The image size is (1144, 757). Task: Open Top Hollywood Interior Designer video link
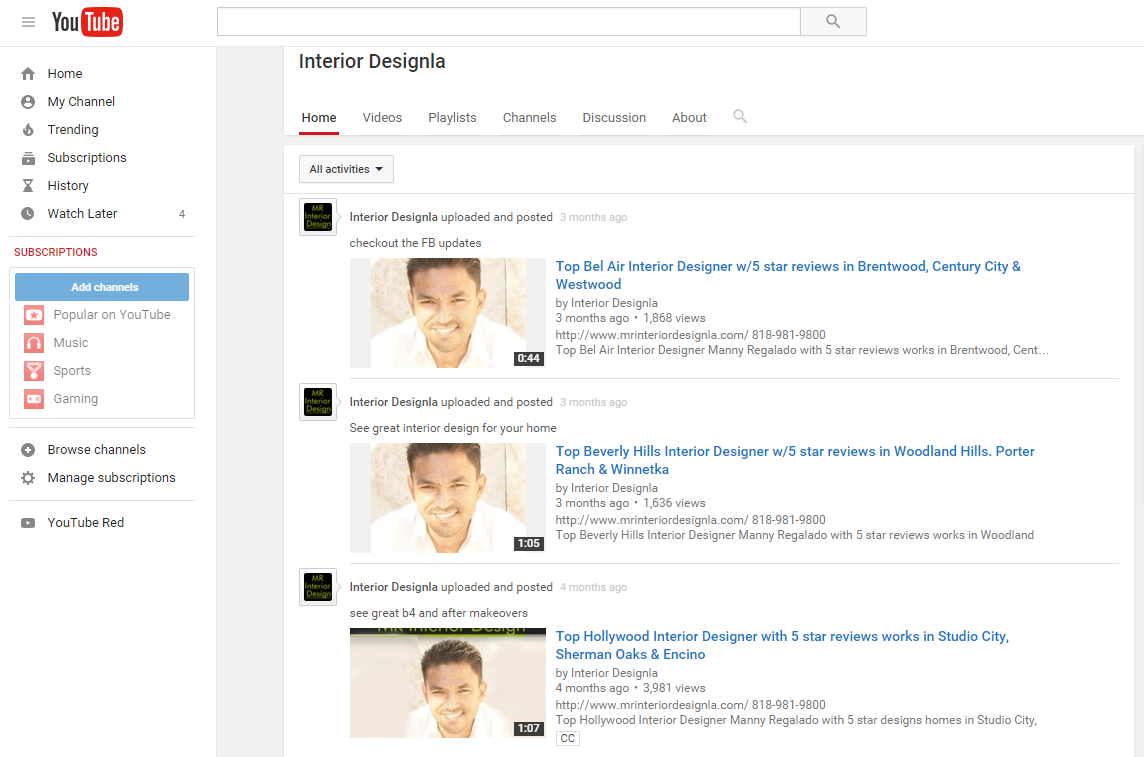tap(782, 645)
